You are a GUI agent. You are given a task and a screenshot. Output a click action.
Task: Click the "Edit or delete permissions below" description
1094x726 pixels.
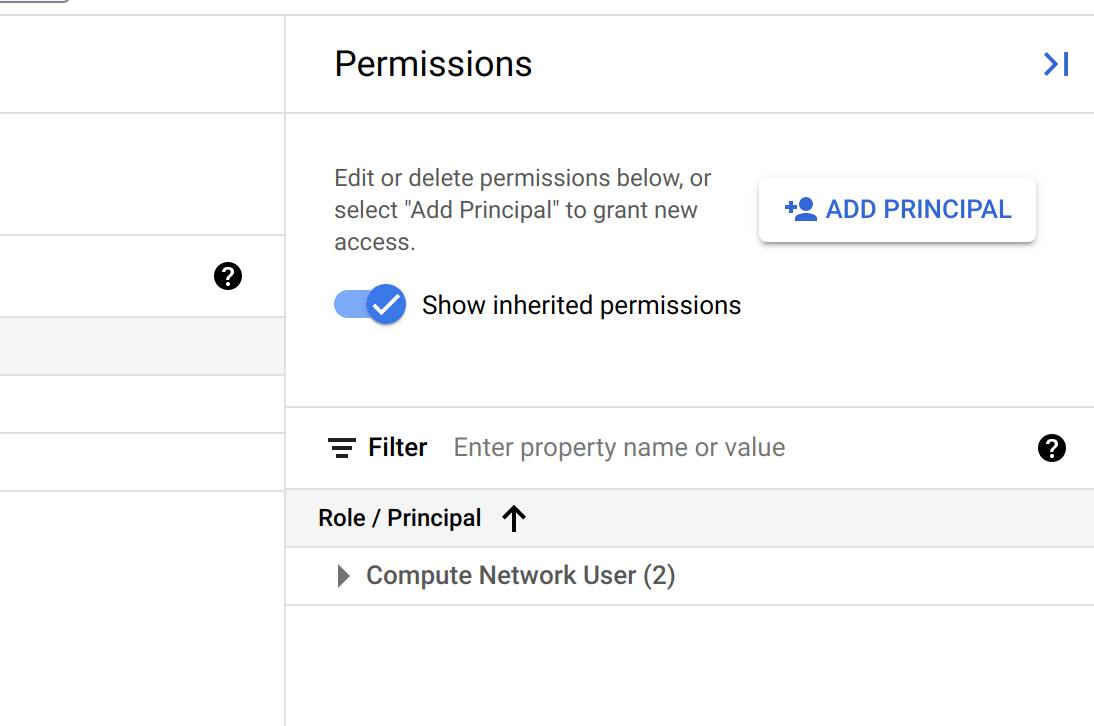[523, 209]
